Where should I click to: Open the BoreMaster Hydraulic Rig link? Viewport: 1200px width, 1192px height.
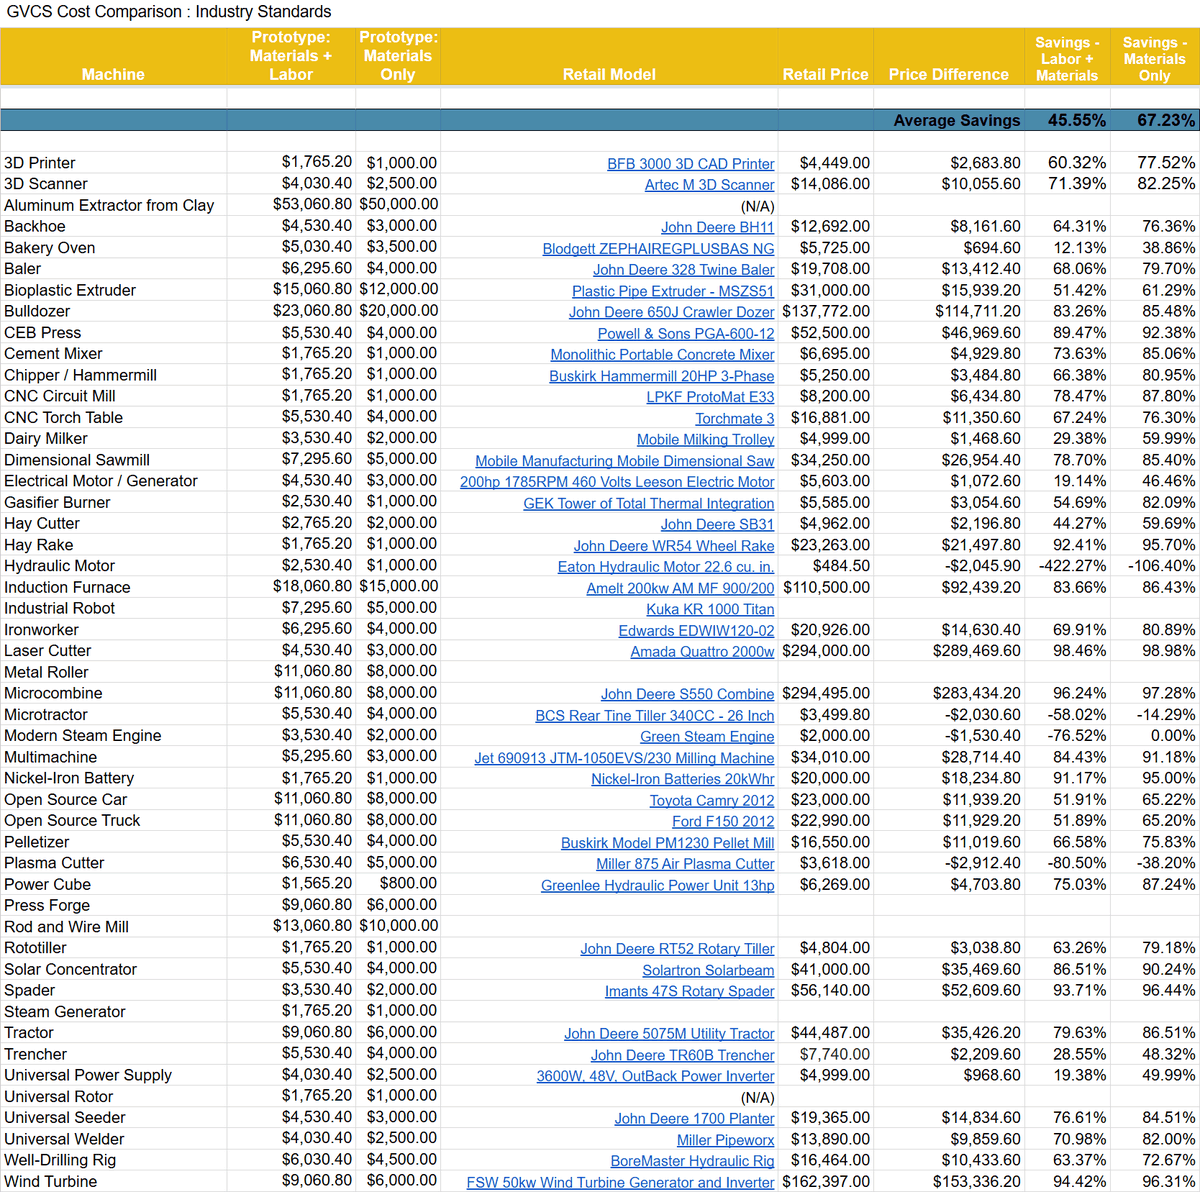(692, 1161)
